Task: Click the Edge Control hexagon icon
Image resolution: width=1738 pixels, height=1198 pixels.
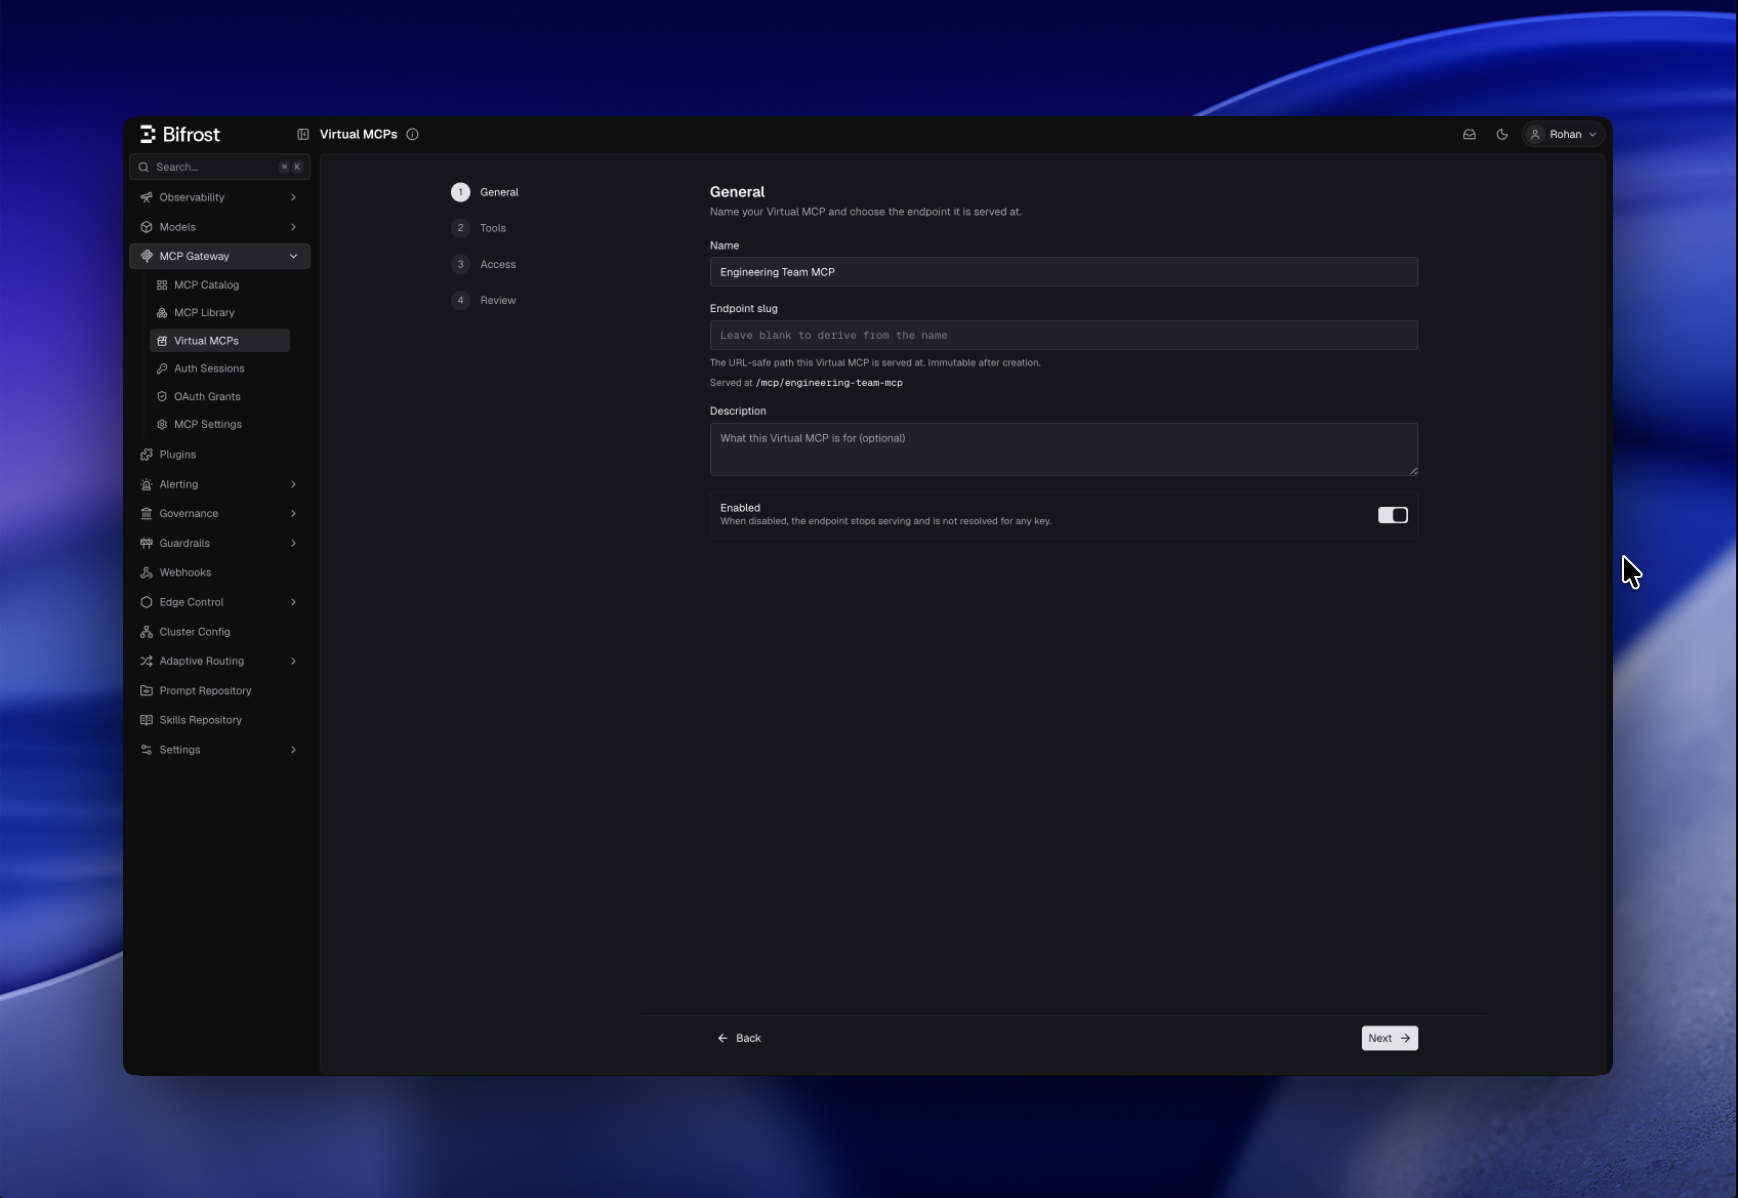Action: point(146,603)
